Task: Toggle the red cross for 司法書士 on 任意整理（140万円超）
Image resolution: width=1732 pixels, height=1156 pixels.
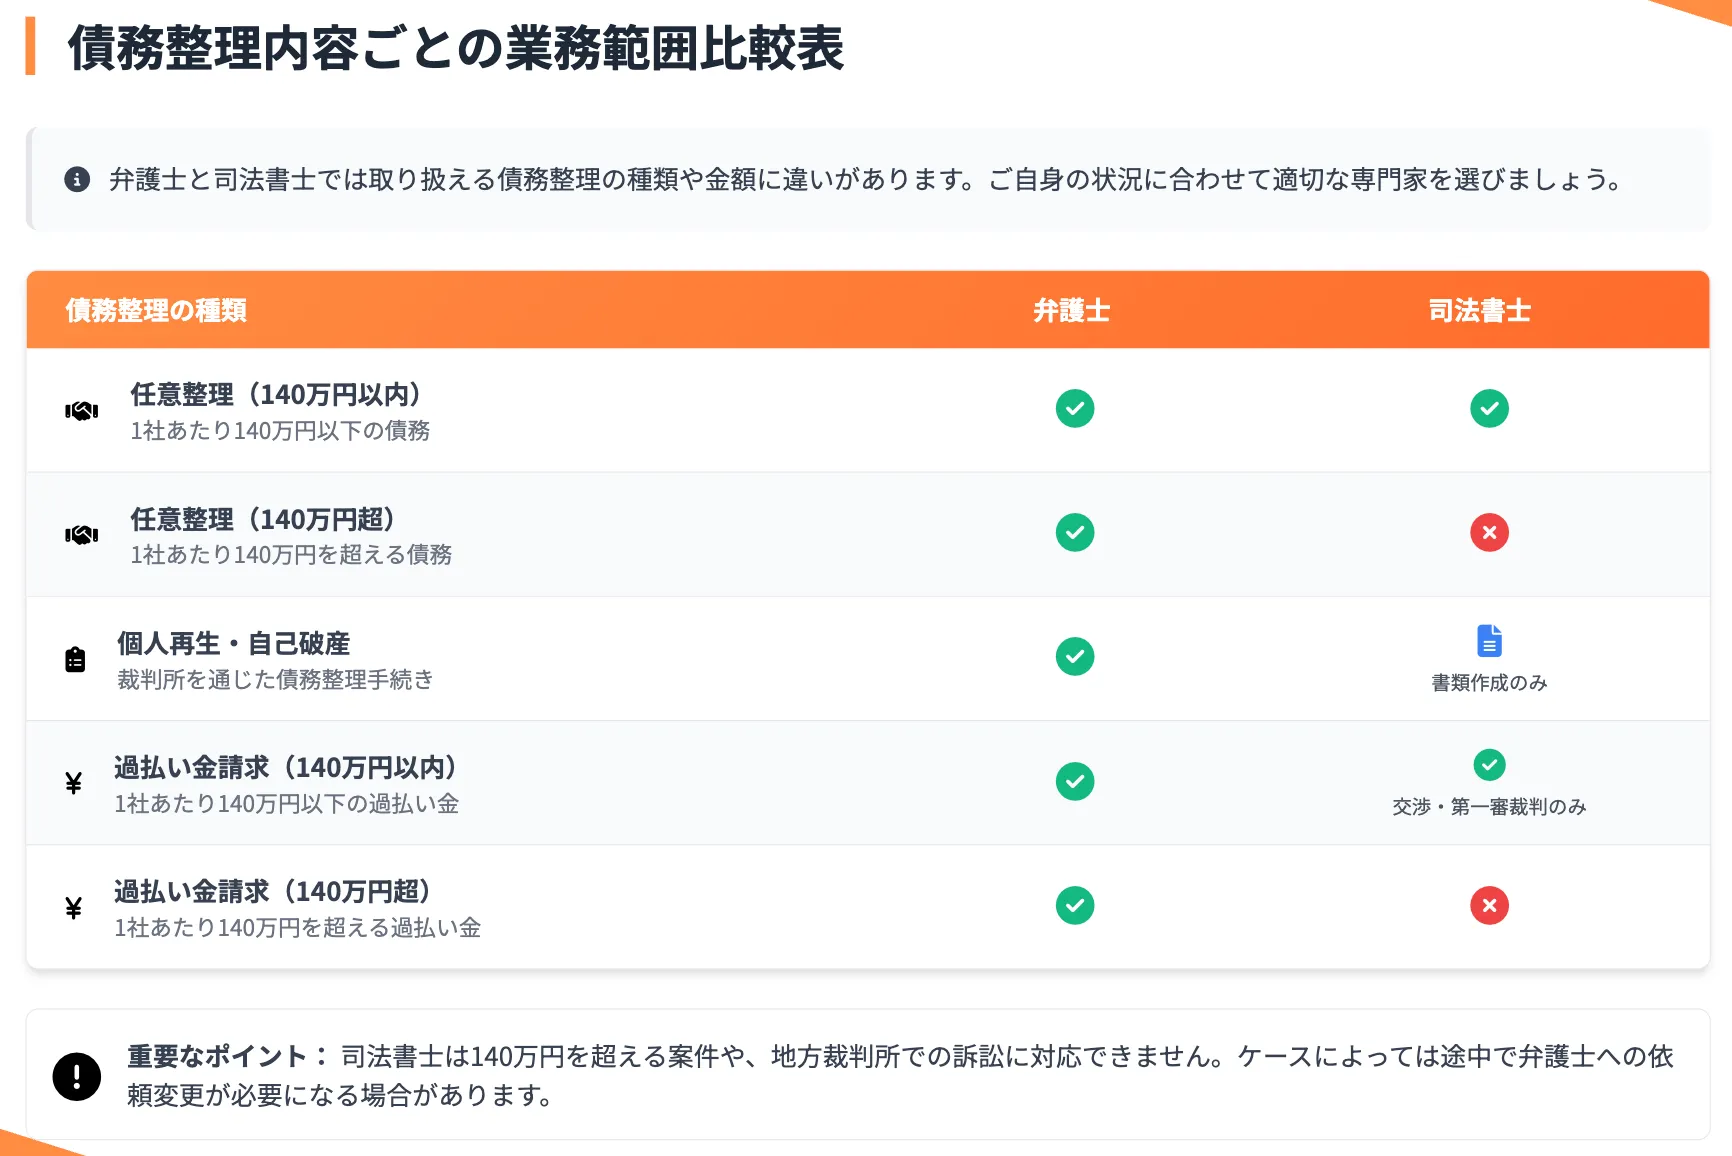Action: [1489, 533]
